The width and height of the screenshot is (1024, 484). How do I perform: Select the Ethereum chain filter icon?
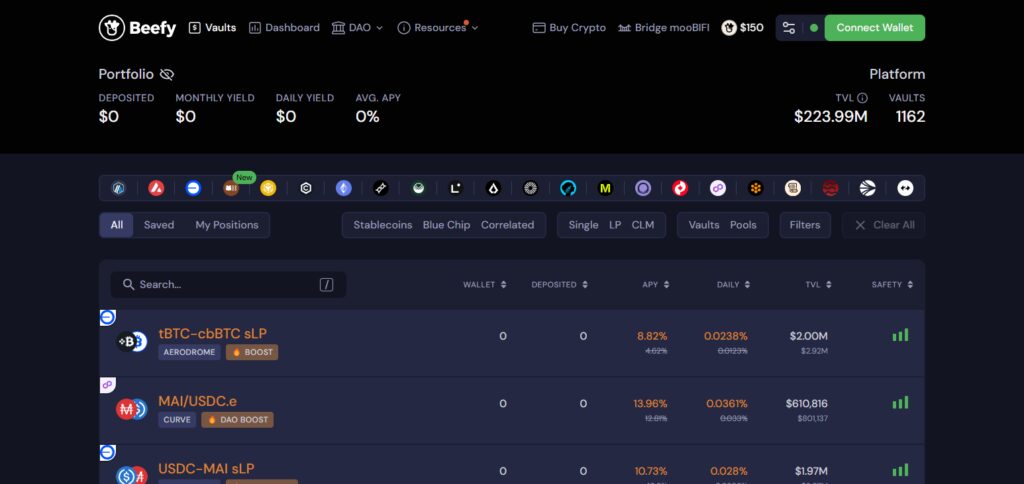(344, 188)
